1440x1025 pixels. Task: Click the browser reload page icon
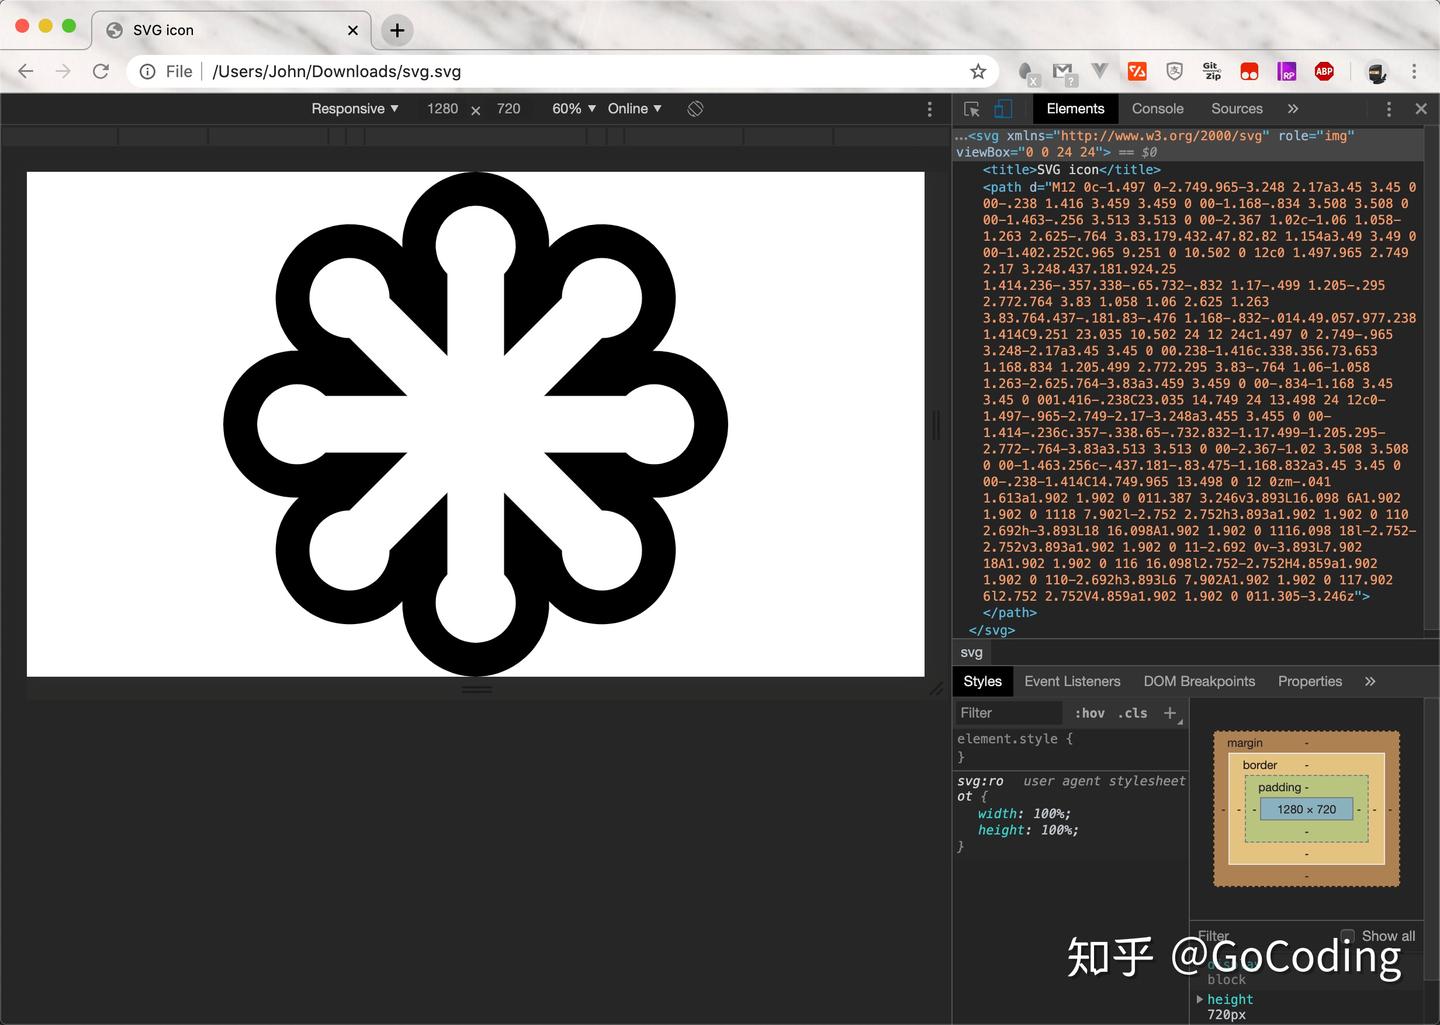coord(101,71)
